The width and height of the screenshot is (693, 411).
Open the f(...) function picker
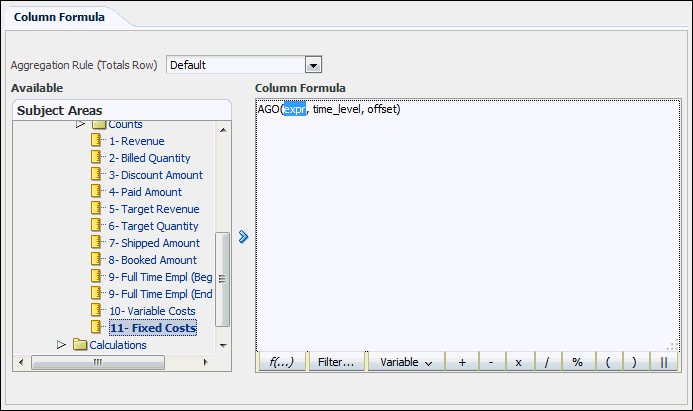click(282, 362)
